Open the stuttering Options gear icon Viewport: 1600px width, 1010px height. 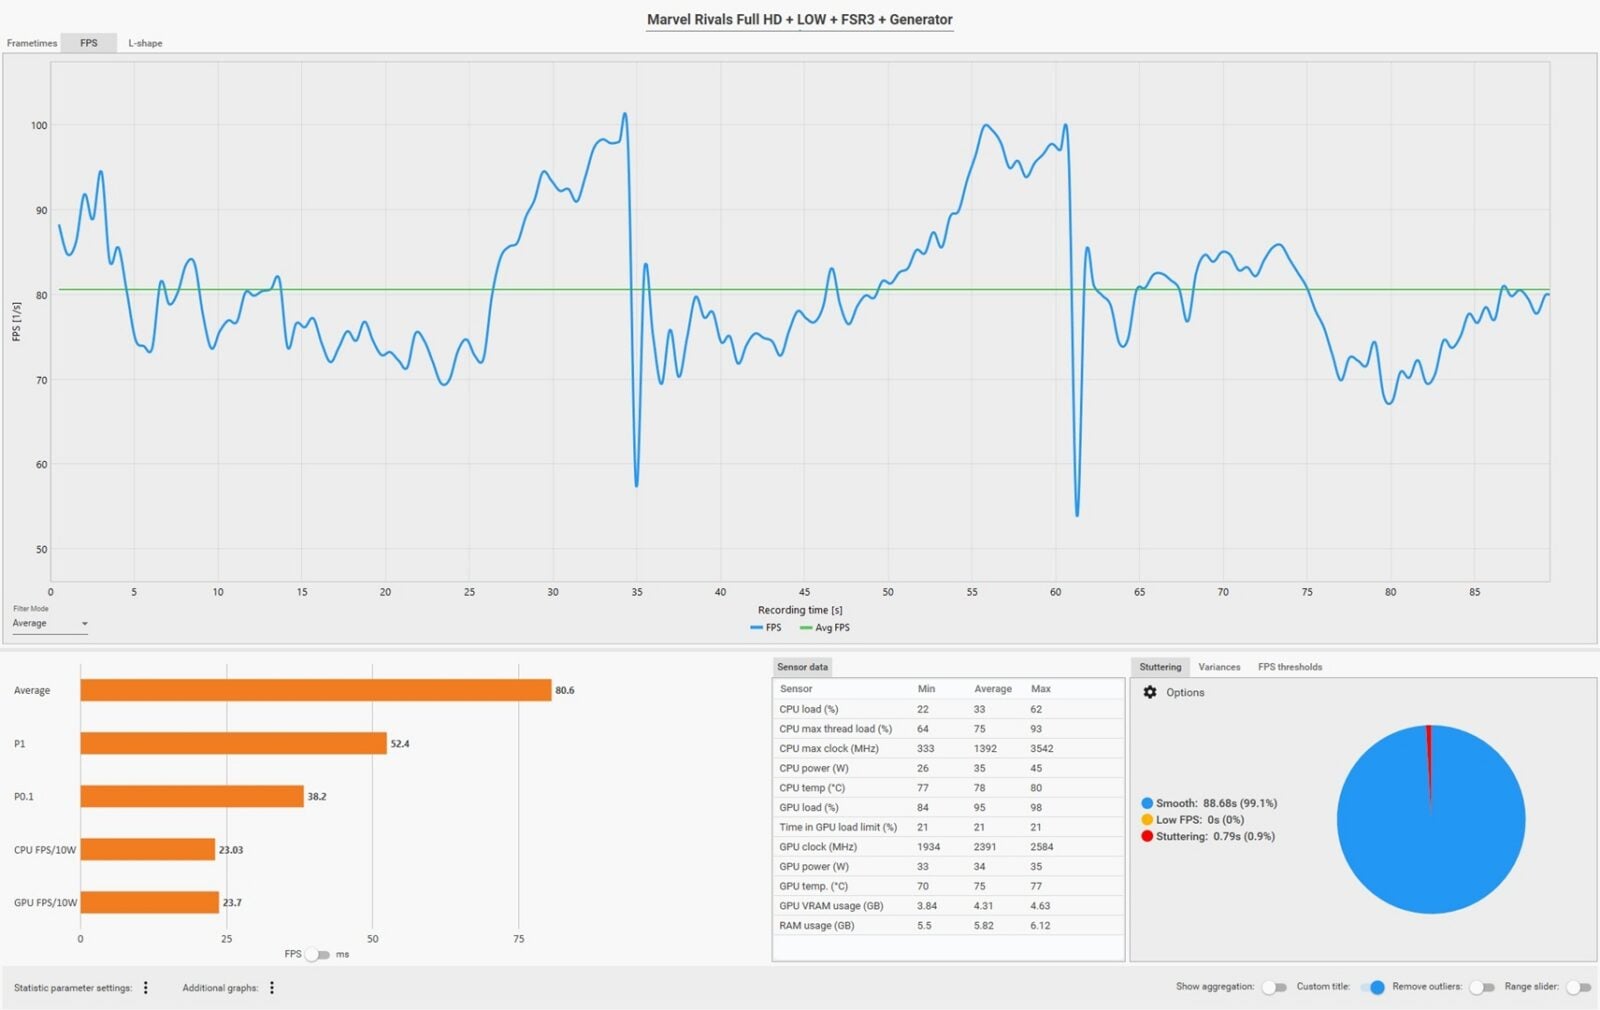1150,692
